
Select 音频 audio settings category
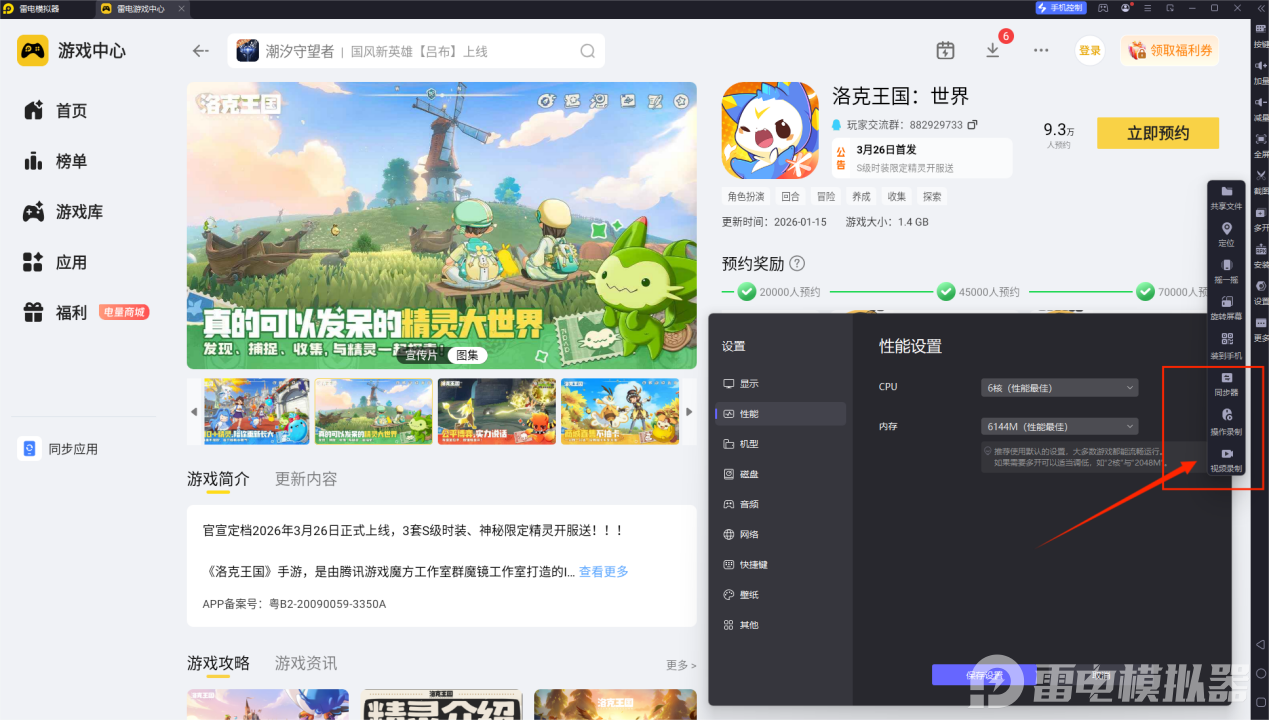click(781, 504)
